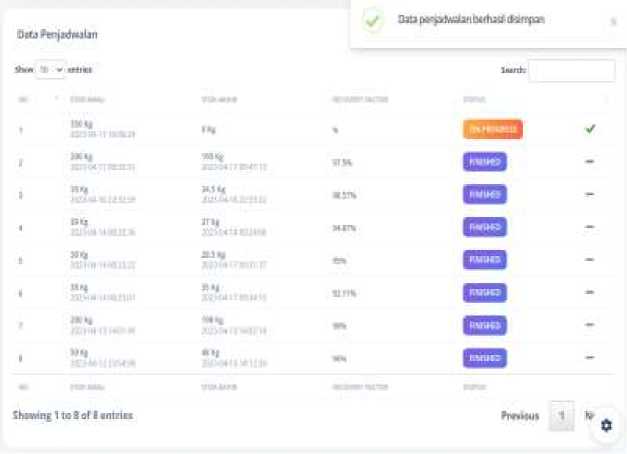Click the ON PROGRESS status badge

(x=493, y=129)
